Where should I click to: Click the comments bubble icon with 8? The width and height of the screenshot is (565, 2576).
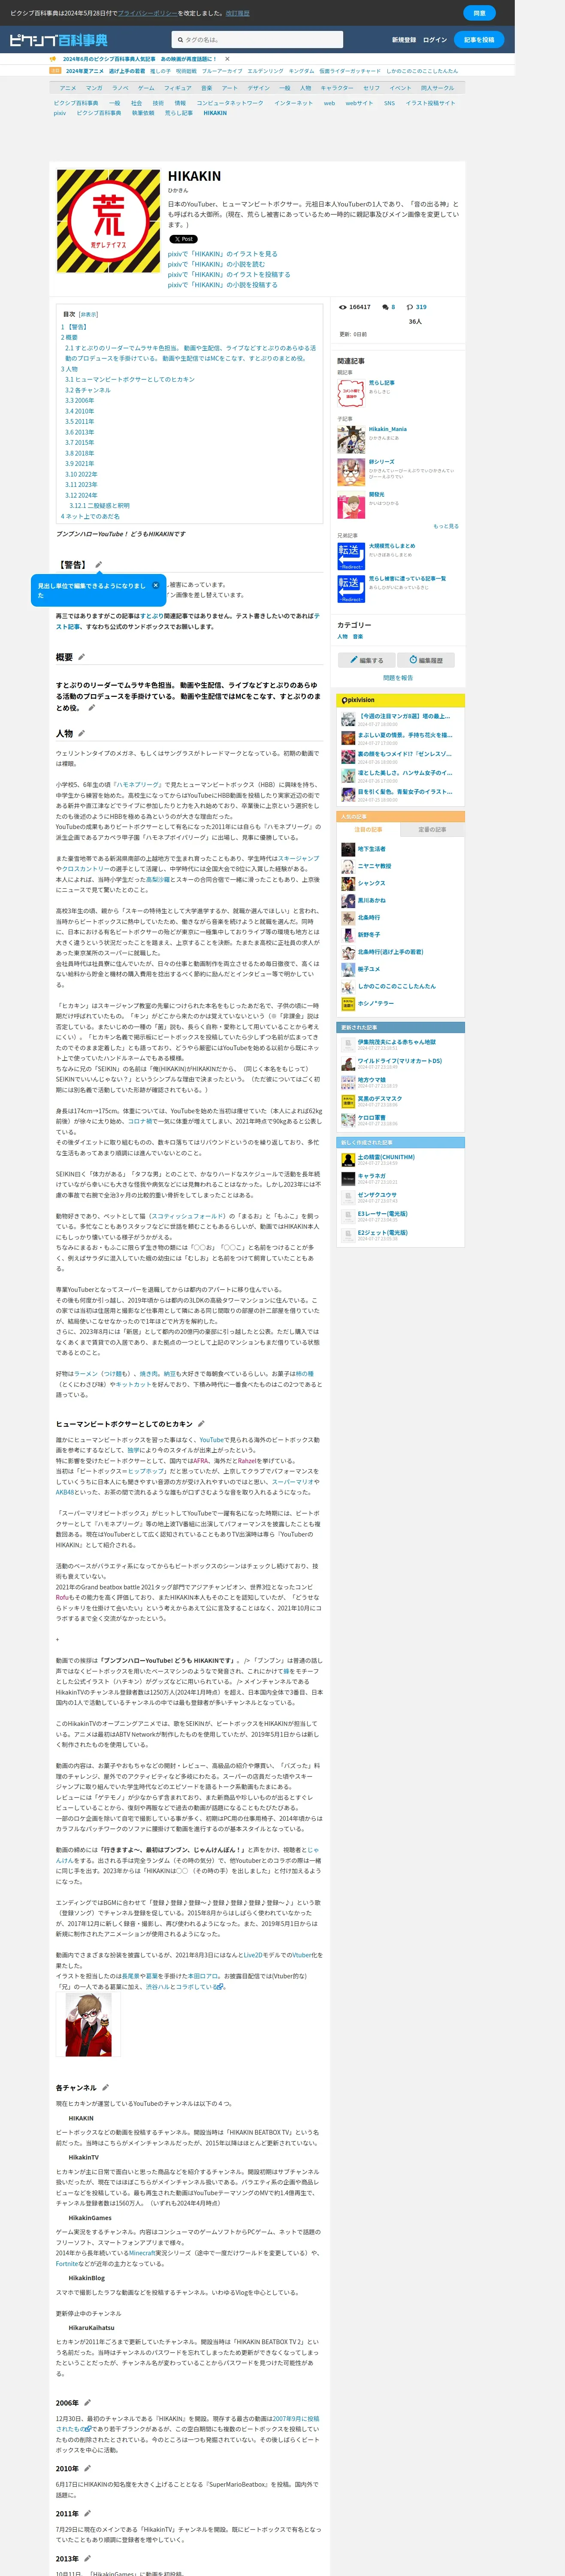(x=386, y=307)
